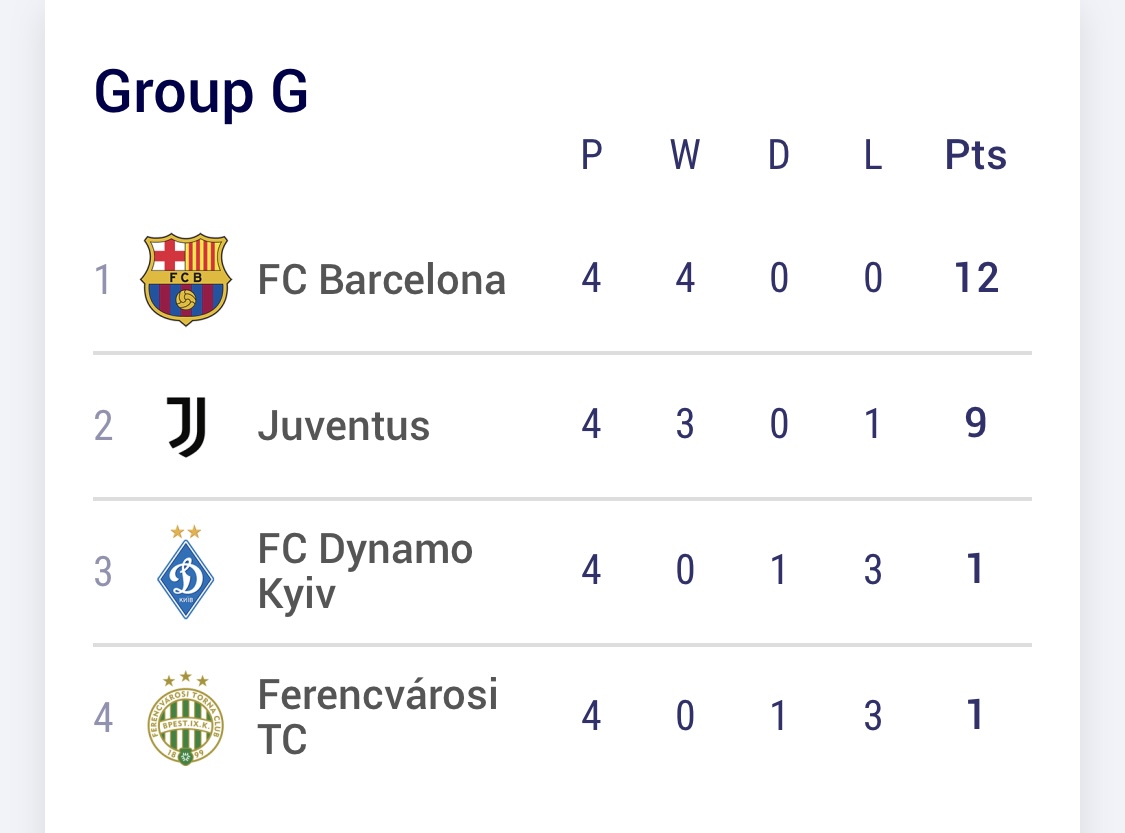The height and width of the screenshot is (833, 1125).
Task: Click rank number 1 in standings
Action: click(102, 280)
